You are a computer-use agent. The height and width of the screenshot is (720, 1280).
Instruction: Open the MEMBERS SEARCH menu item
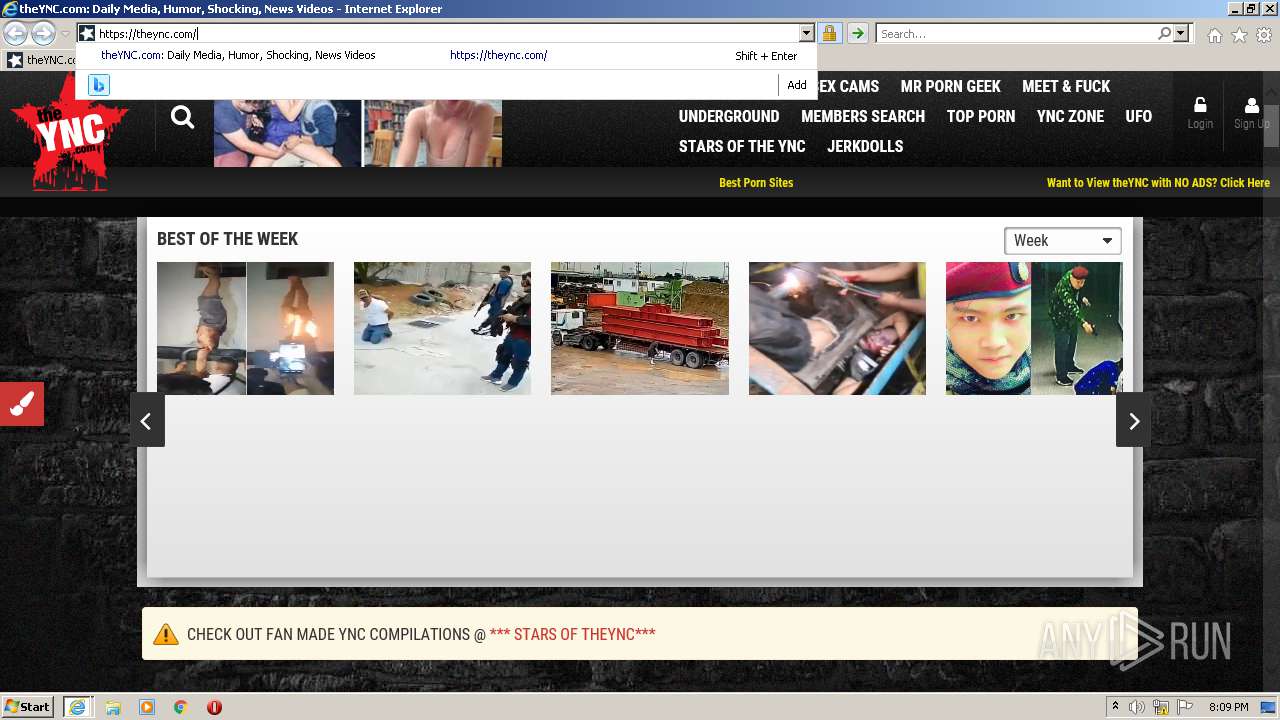[x=863, y=116]
